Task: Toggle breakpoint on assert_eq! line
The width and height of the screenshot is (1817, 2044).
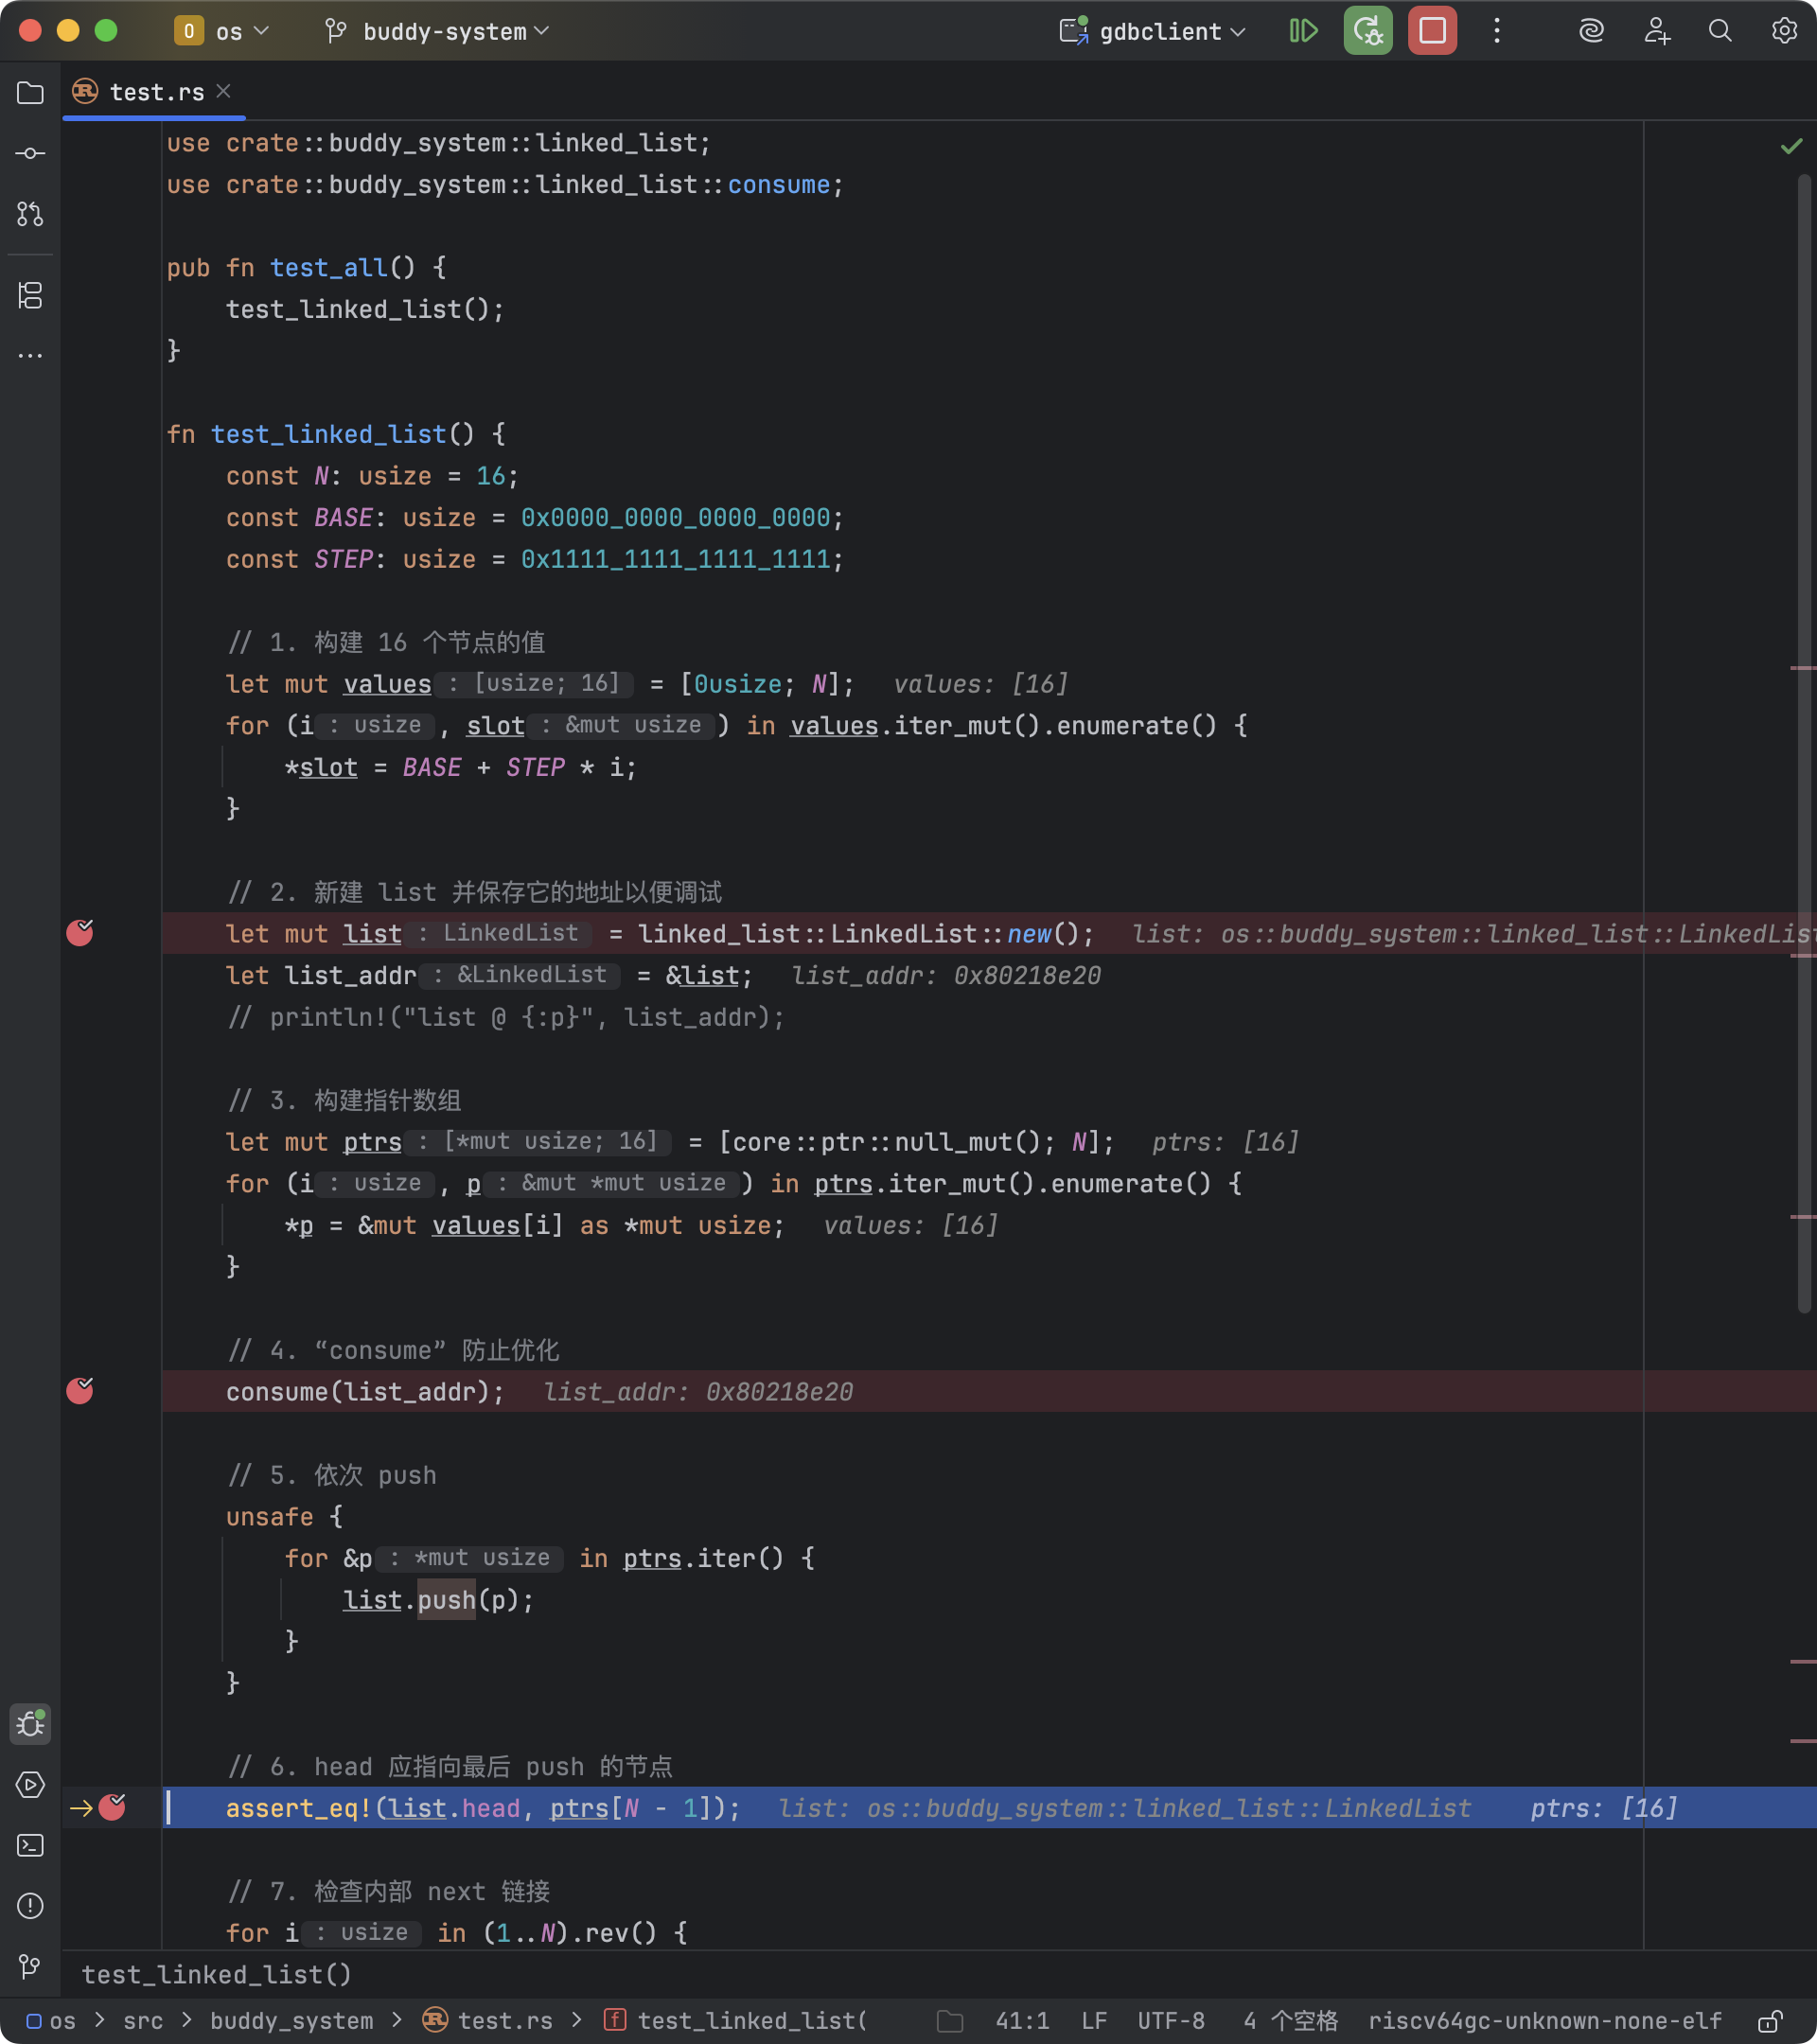Action: click(x=112, y=1807)
